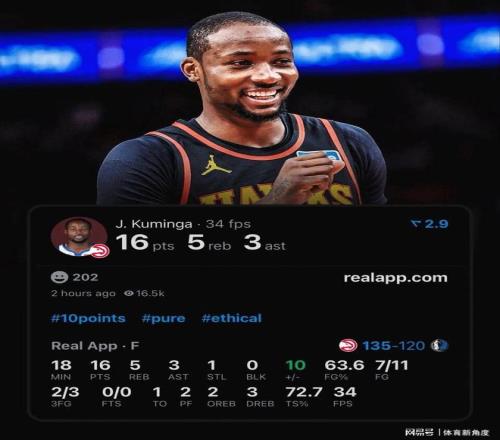The height and width of the screenshot is (440, 500).
Task: Click the 72.7 TS% stat
Action: (x=304, y=396)
